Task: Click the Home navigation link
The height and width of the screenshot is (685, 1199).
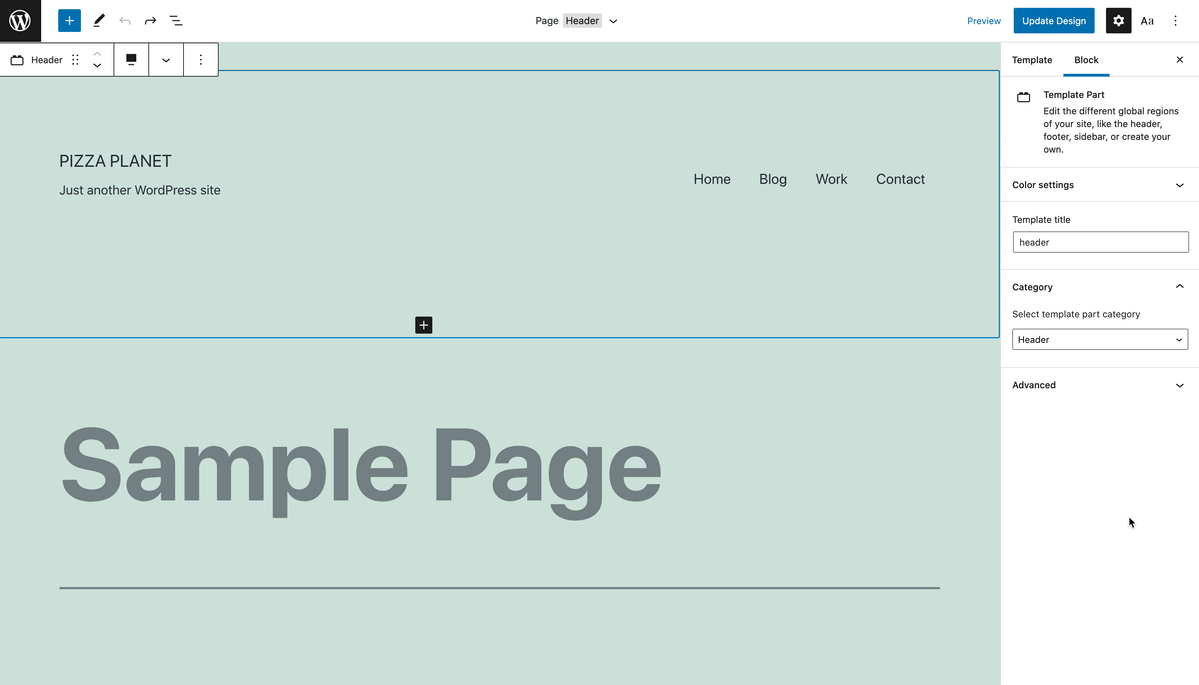Action: click(x=712, y=179)
